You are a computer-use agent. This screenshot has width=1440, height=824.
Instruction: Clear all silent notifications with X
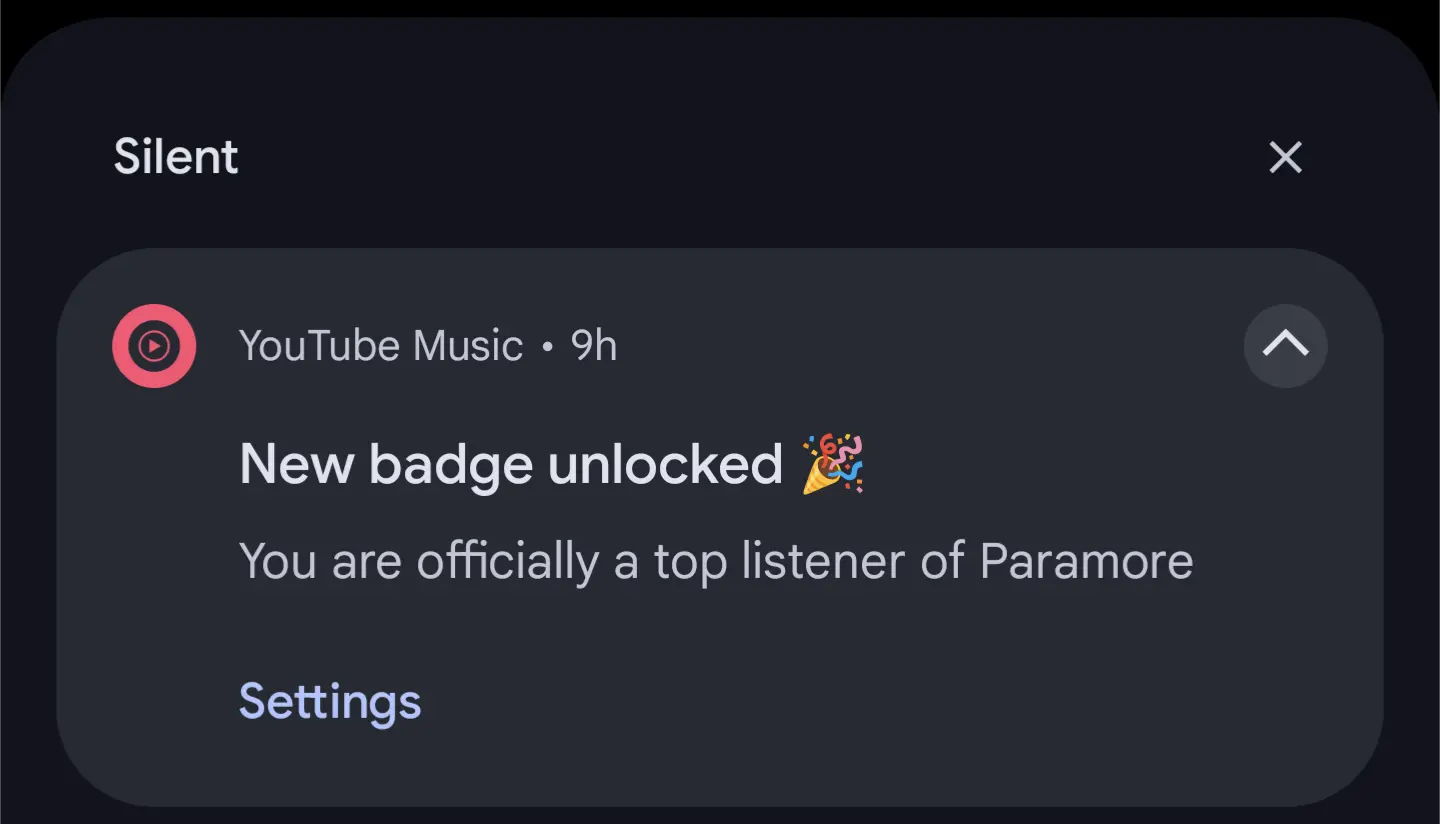1285,157
